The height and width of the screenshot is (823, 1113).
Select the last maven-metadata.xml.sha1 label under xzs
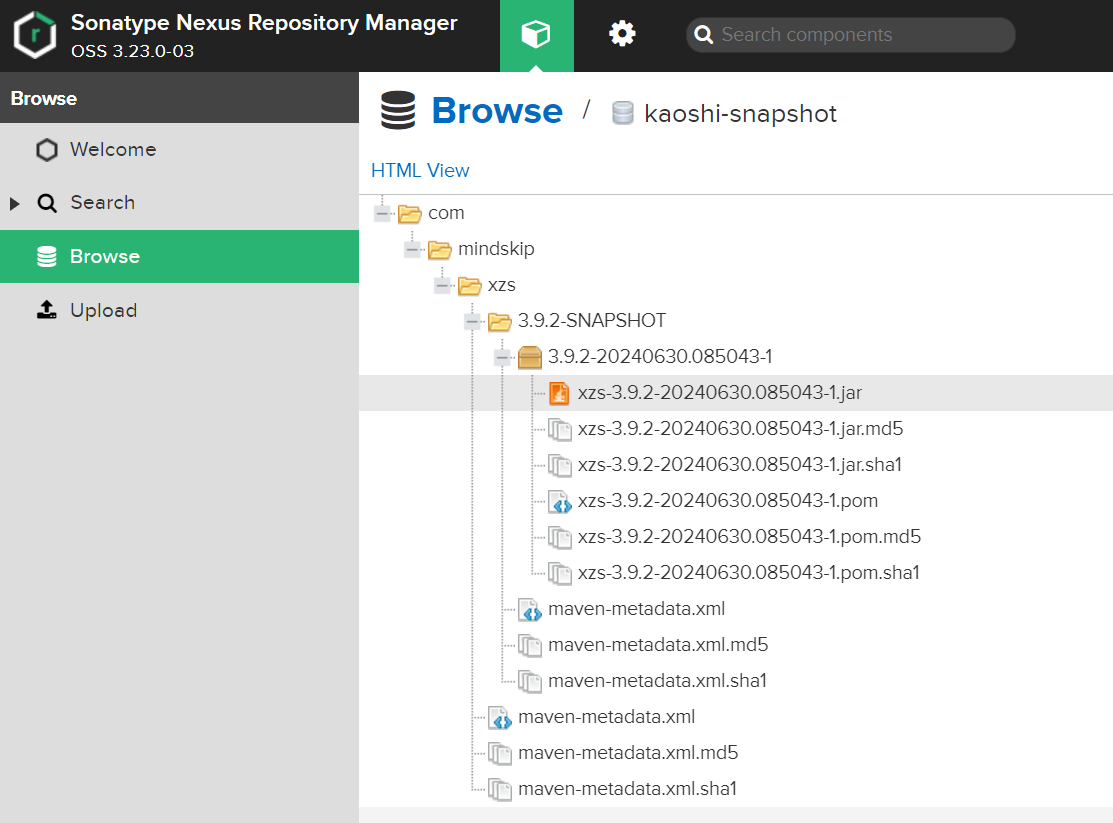(x=627, y=789)
